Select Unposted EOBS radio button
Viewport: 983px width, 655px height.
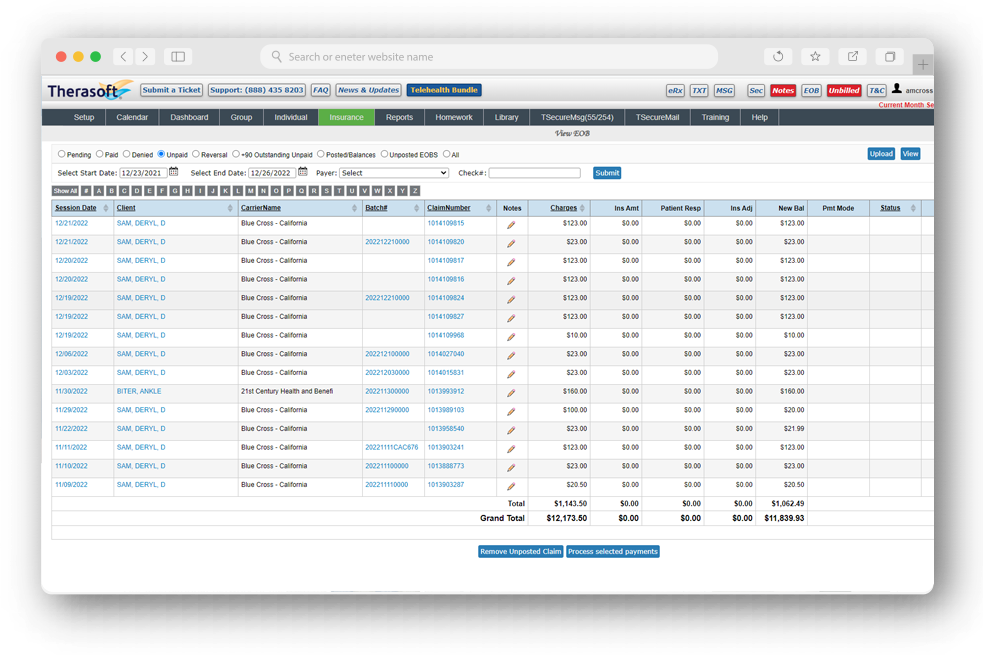(x=384, y=154)
